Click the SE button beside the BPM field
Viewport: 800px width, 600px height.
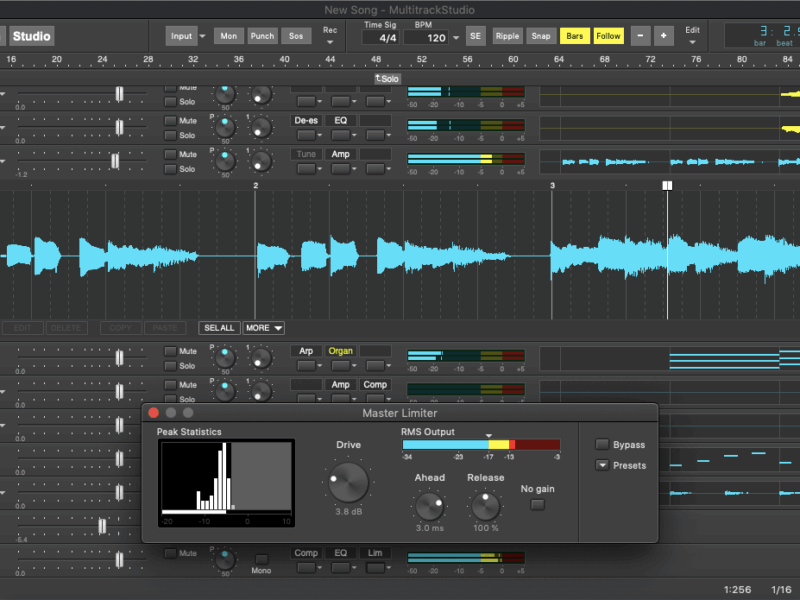point(475,36)
